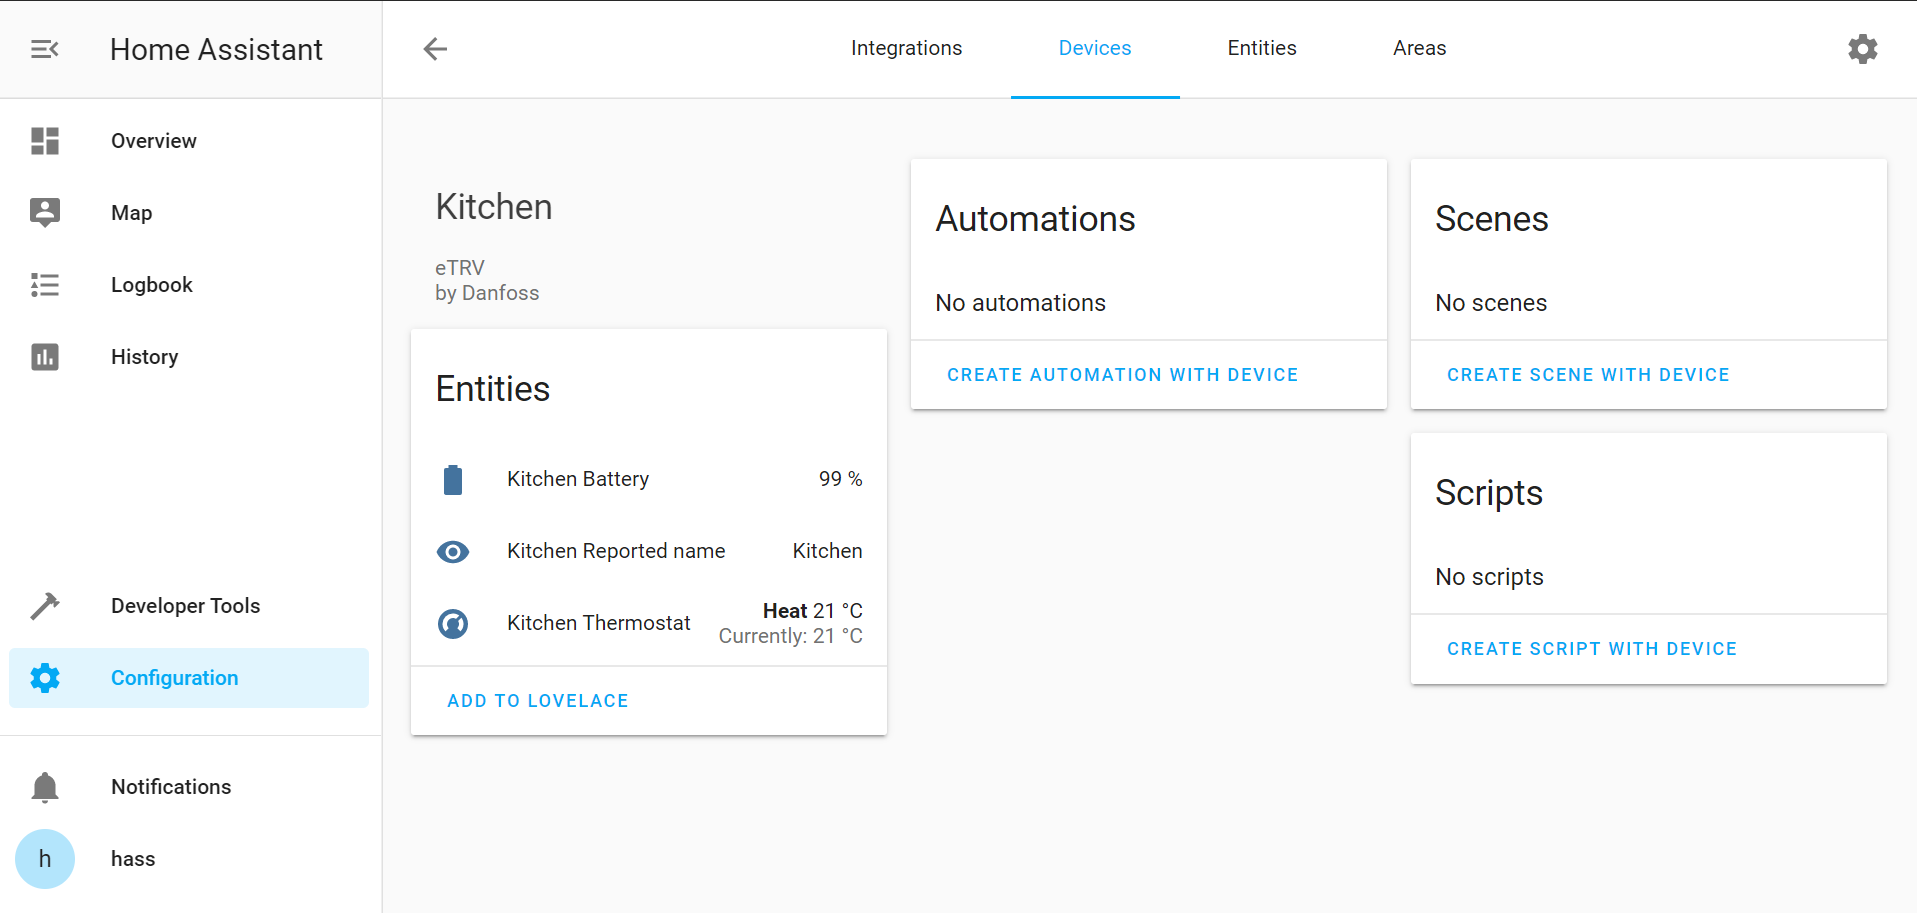Go back with the left arrow

[435, 49]
